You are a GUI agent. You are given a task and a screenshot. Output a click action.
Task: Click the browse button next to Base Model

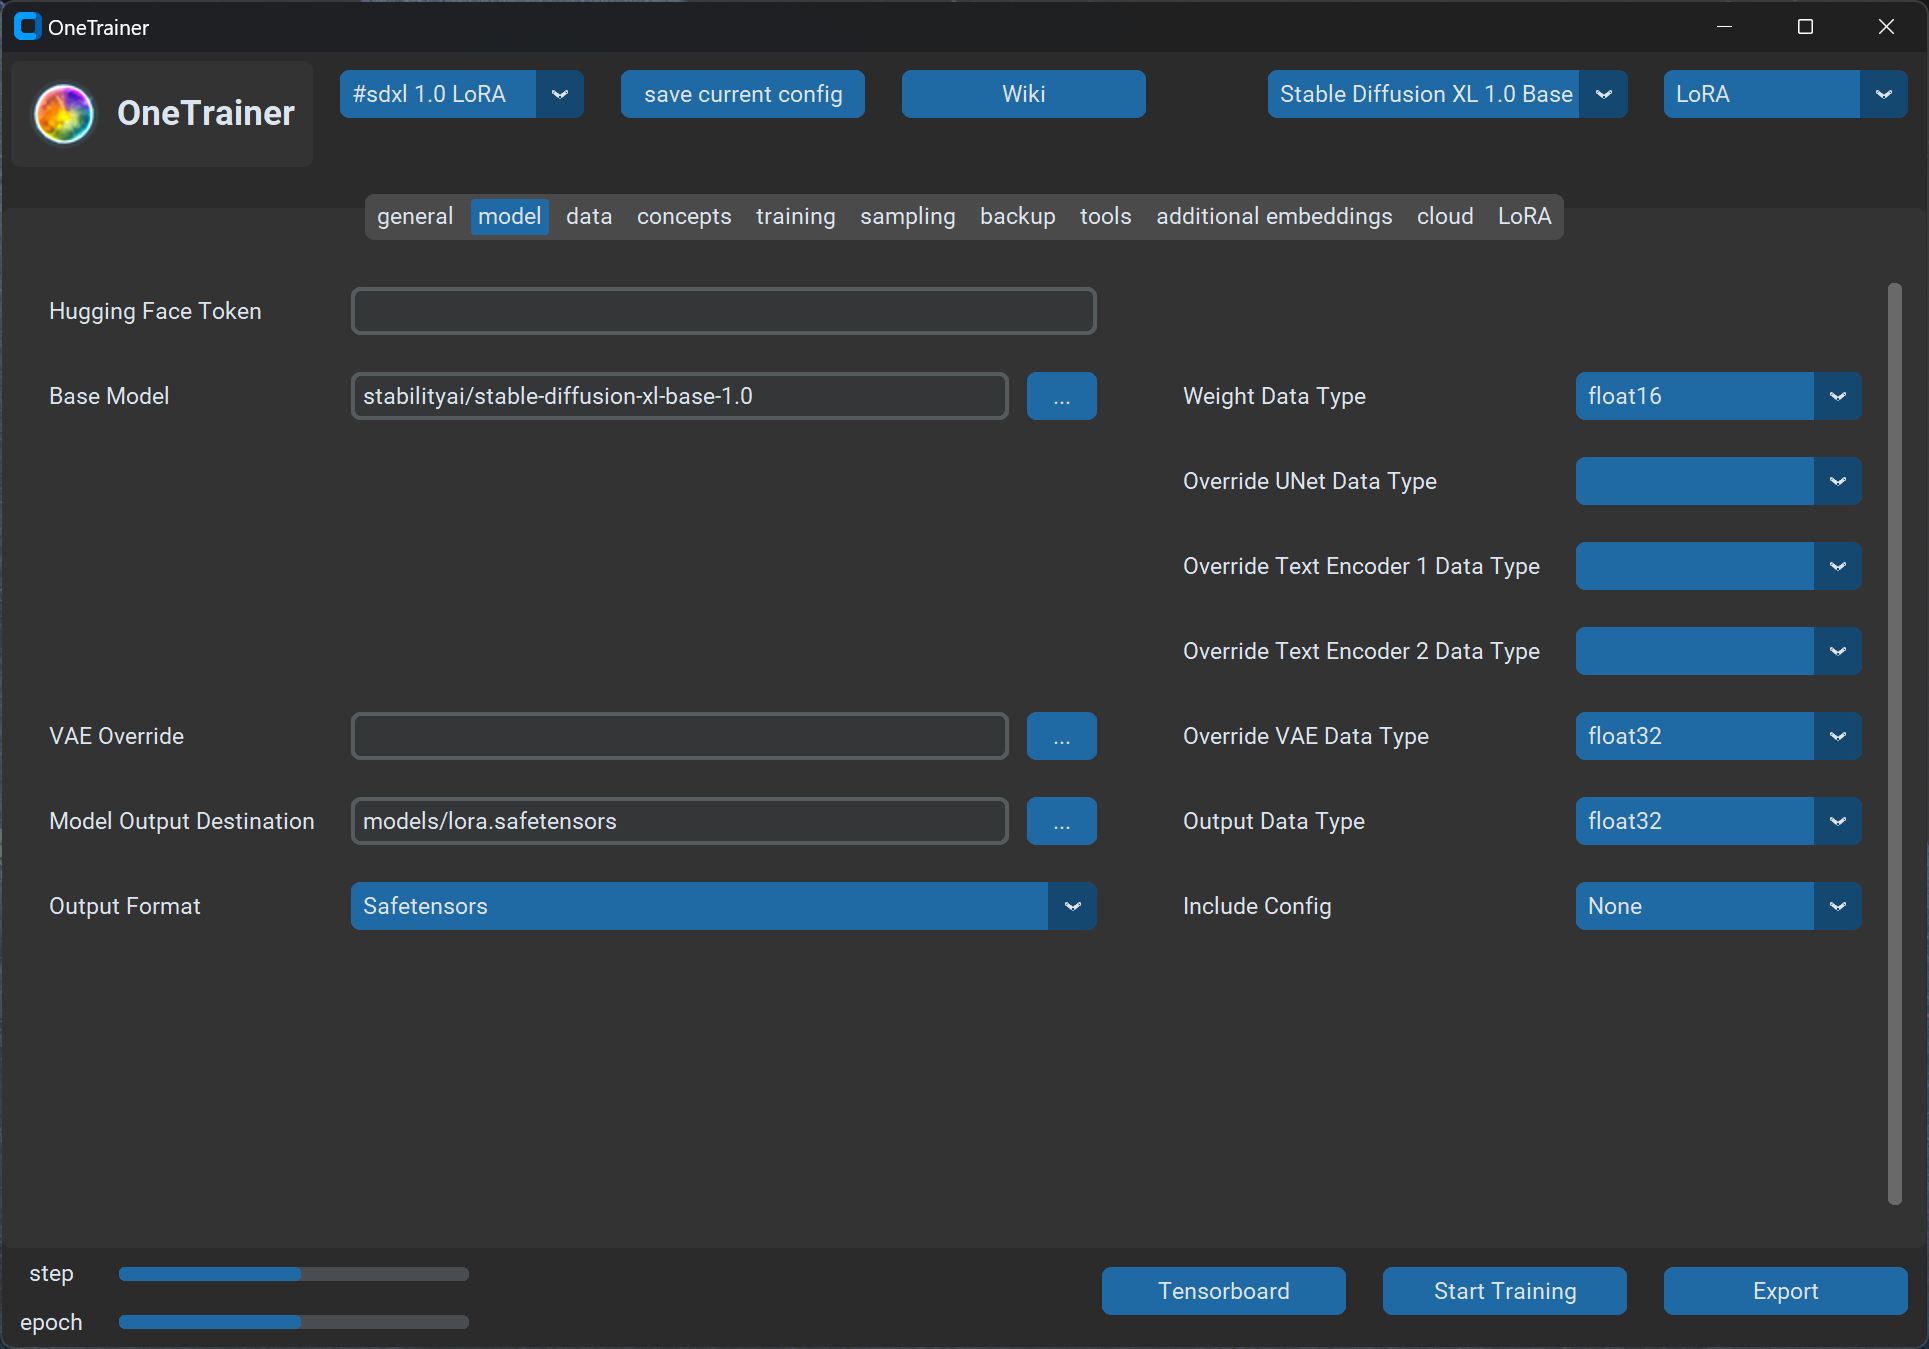[x=1061, y=396]
